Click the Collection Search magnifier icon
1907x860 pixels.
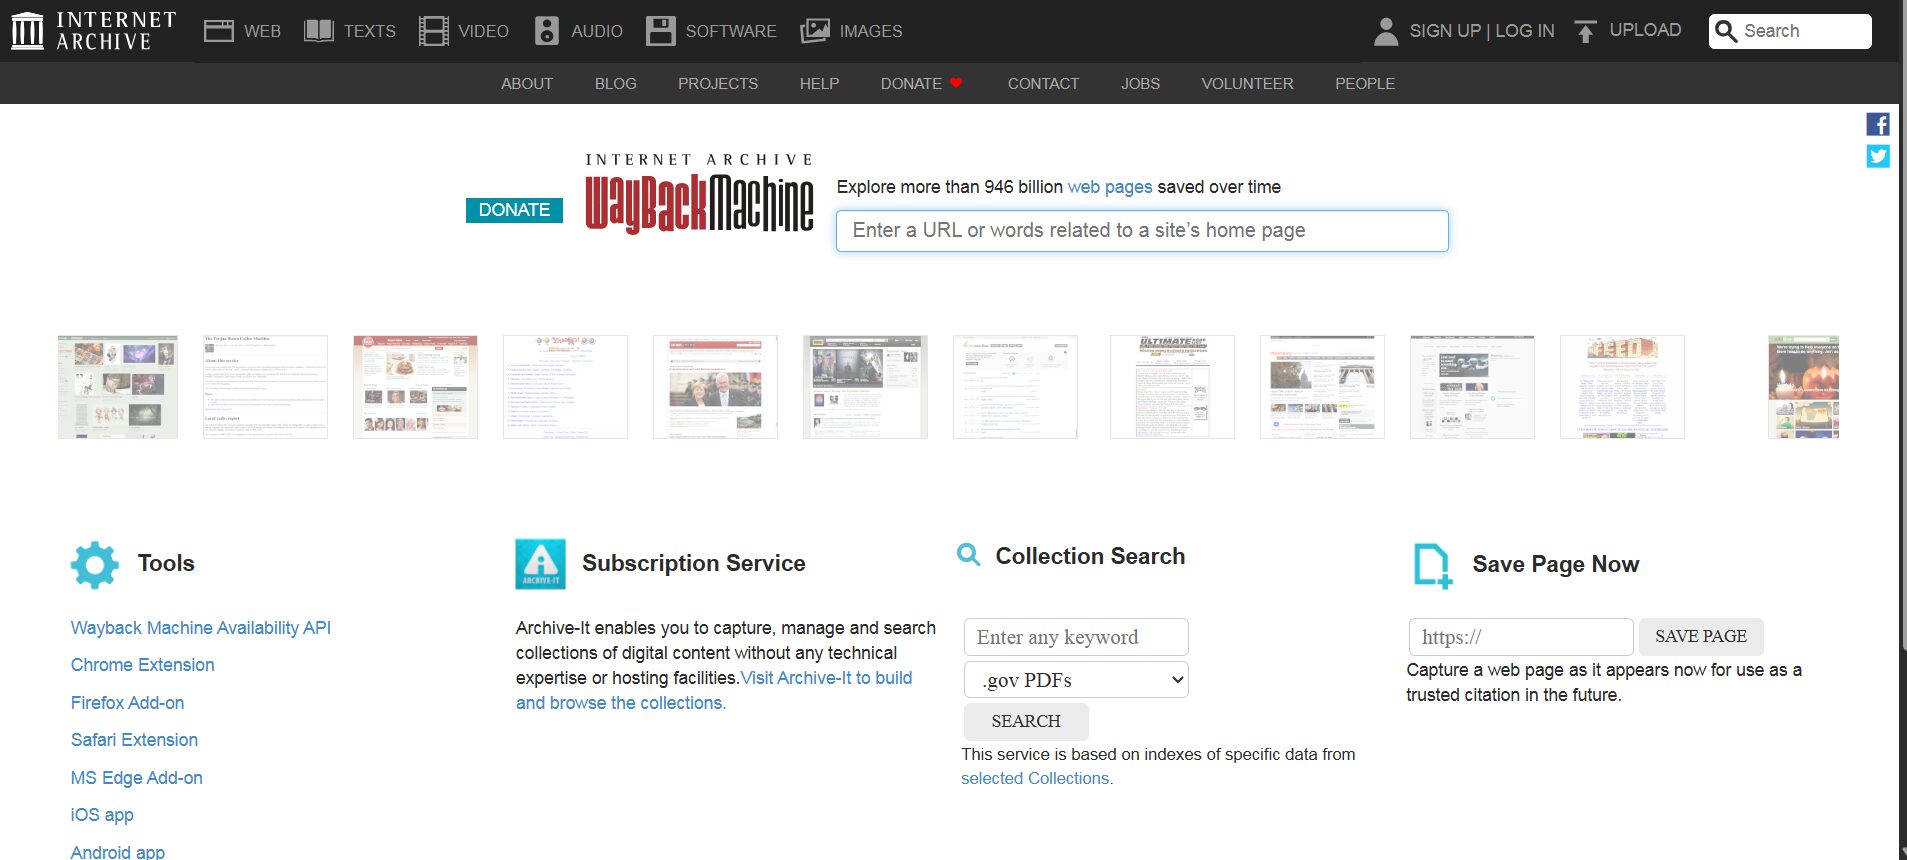[x=968, y=555]
